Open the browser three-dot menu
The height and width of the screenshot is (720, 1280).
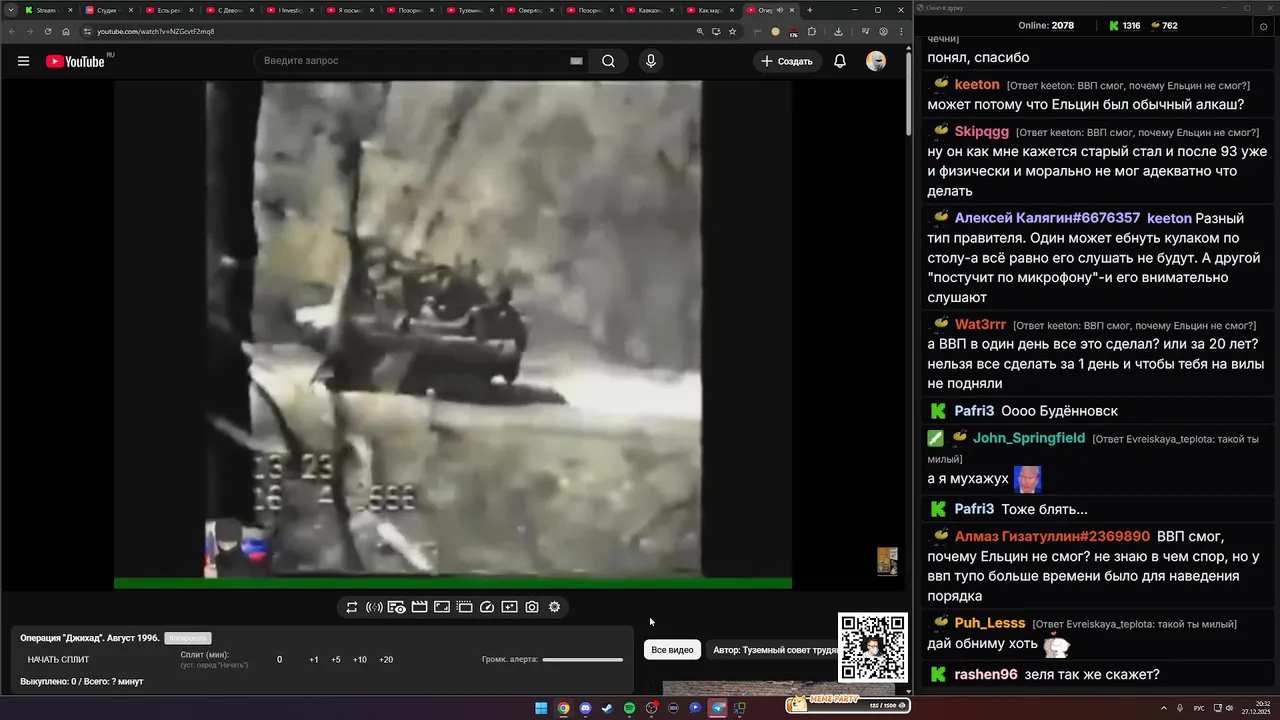click(900, 31)
